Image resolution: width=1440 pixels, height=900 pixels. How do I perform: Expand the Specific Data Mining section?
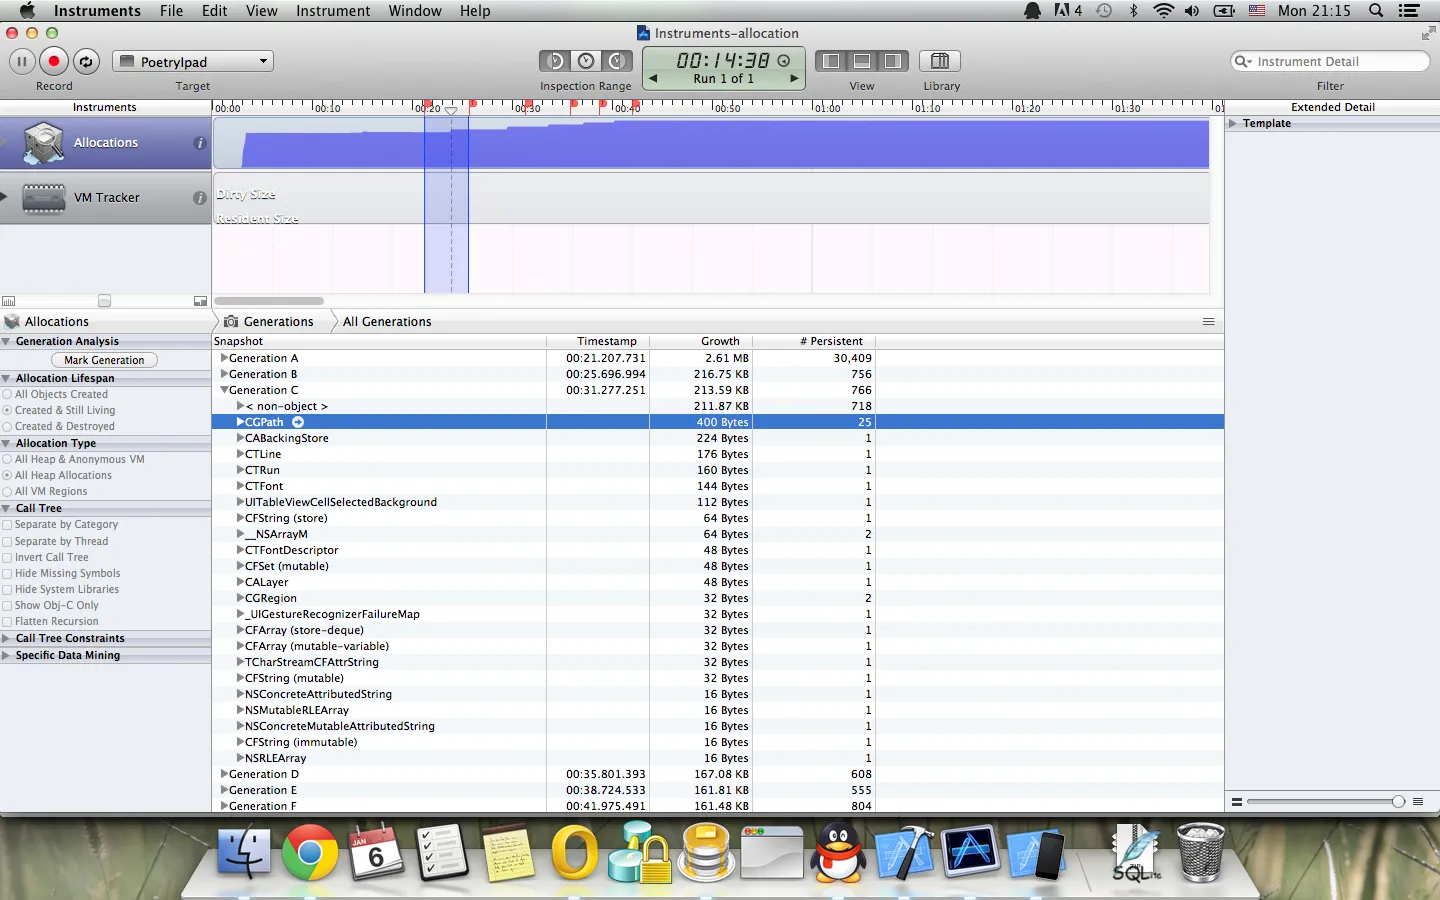[x=6, y=655]
